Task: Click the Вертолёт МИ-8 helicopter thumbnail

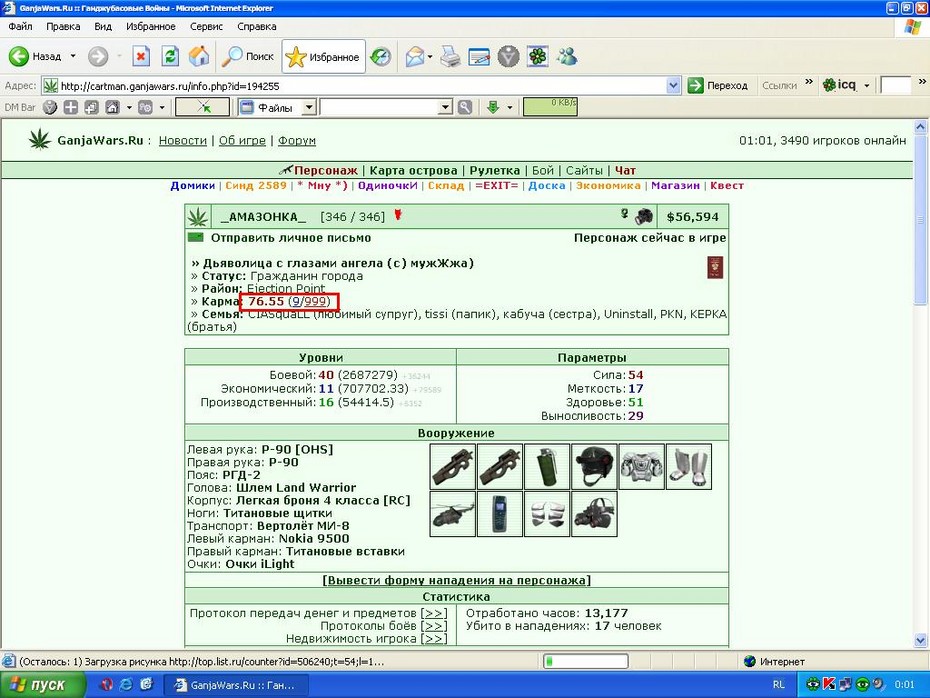Action: pyautogui.click(x=452, y=514)
